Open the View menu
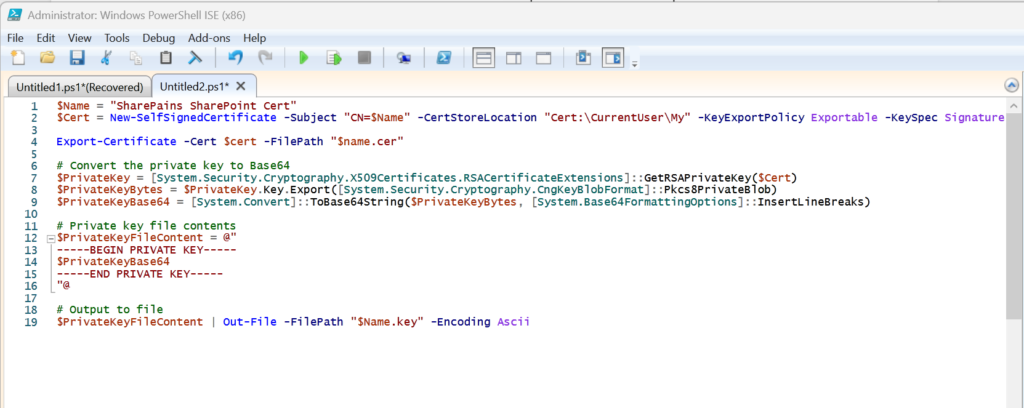The width and height of the screenshot is (1024, 408). [80, 38]
